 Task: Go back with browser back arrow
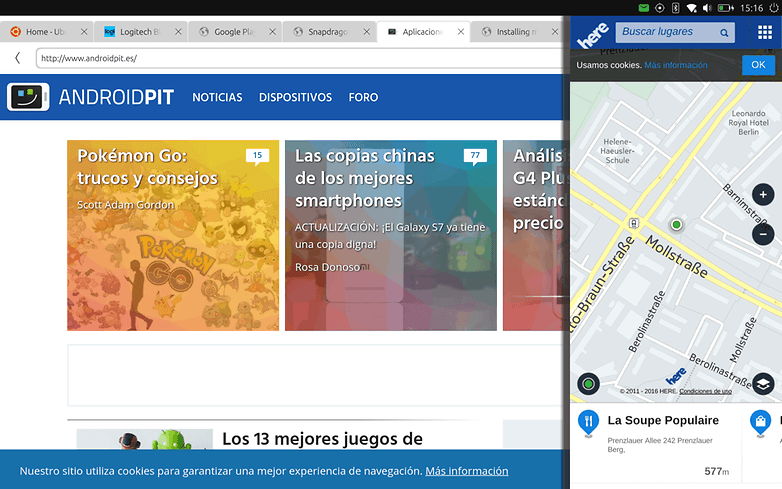(17, 58)
